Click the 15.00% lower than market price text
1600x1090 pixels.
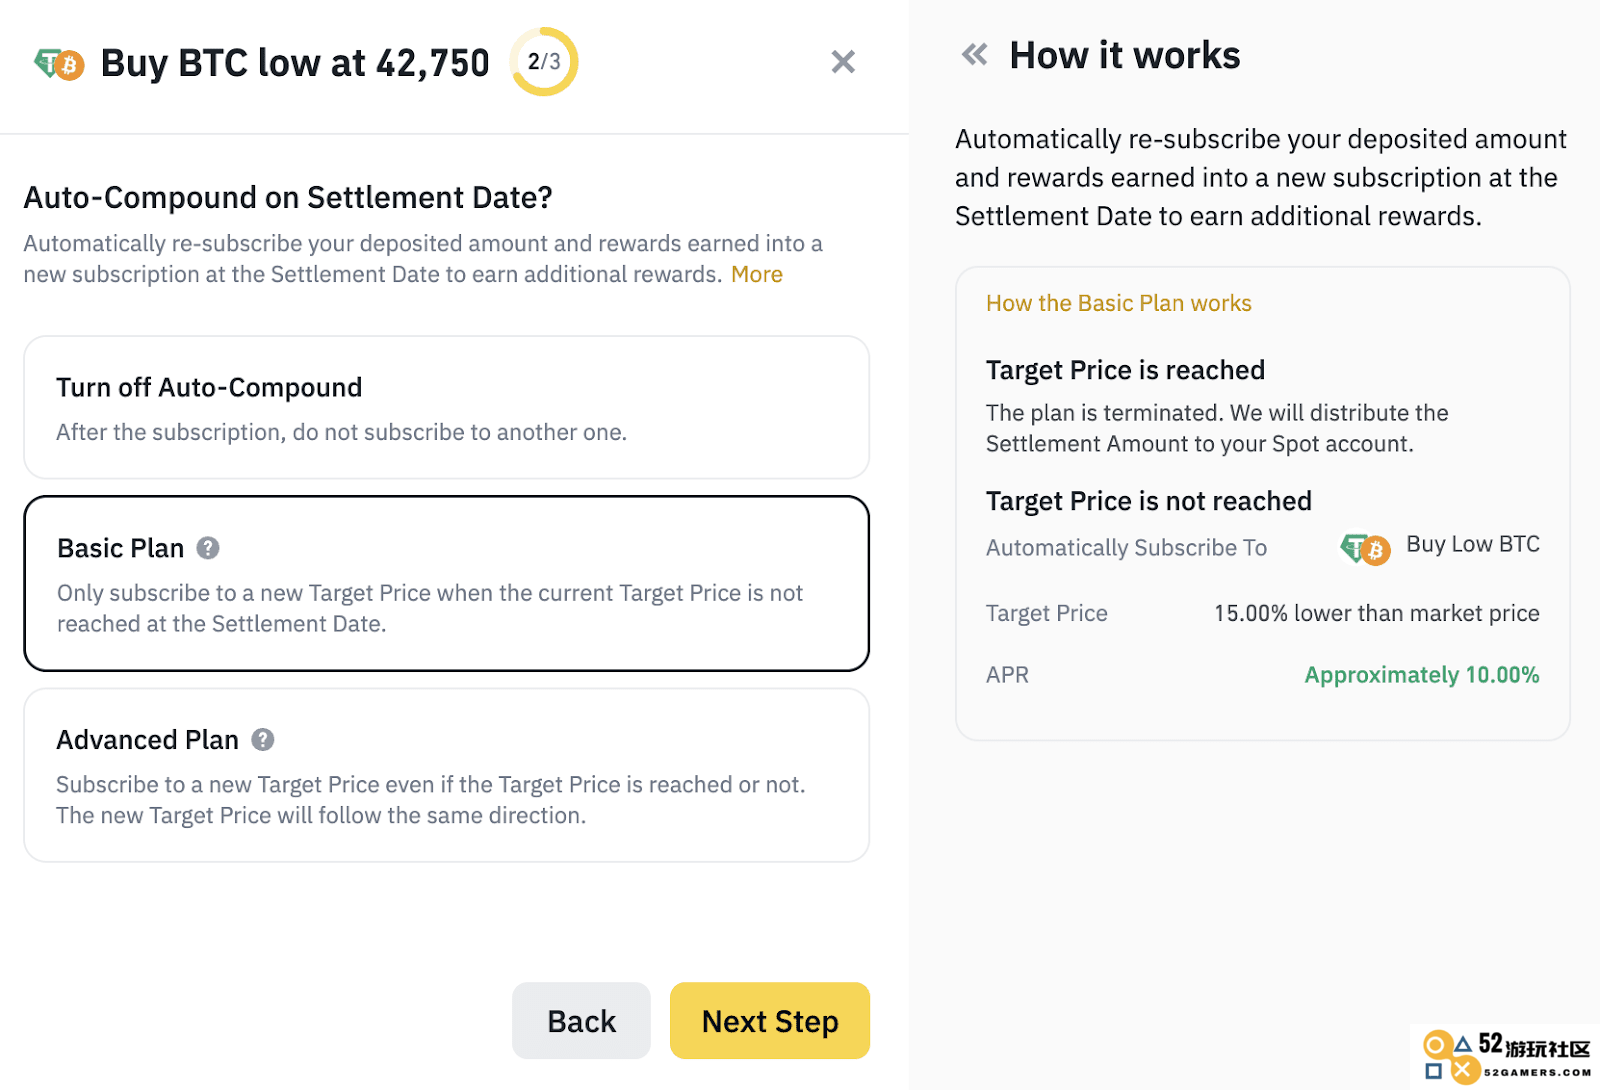tap(1377, 613)
